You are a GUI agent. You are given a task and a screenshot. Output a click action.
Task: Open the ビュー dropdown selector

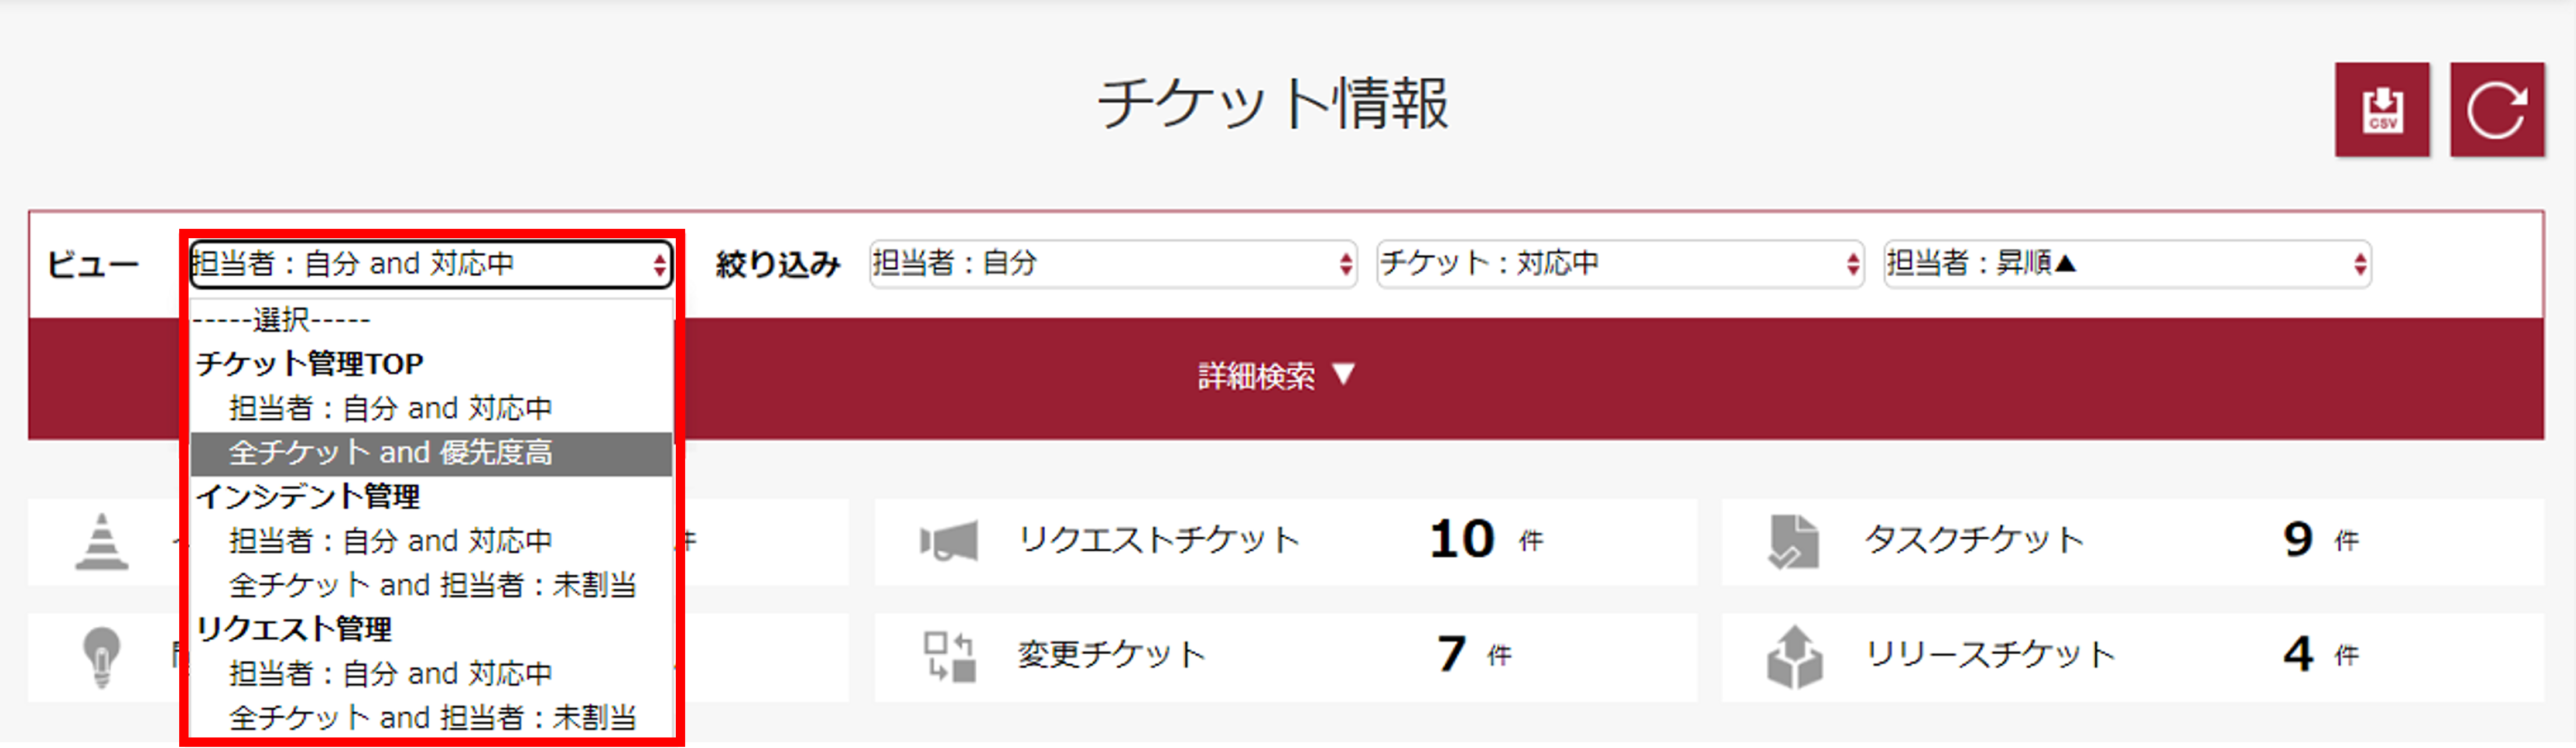click(x=431, y=264)
